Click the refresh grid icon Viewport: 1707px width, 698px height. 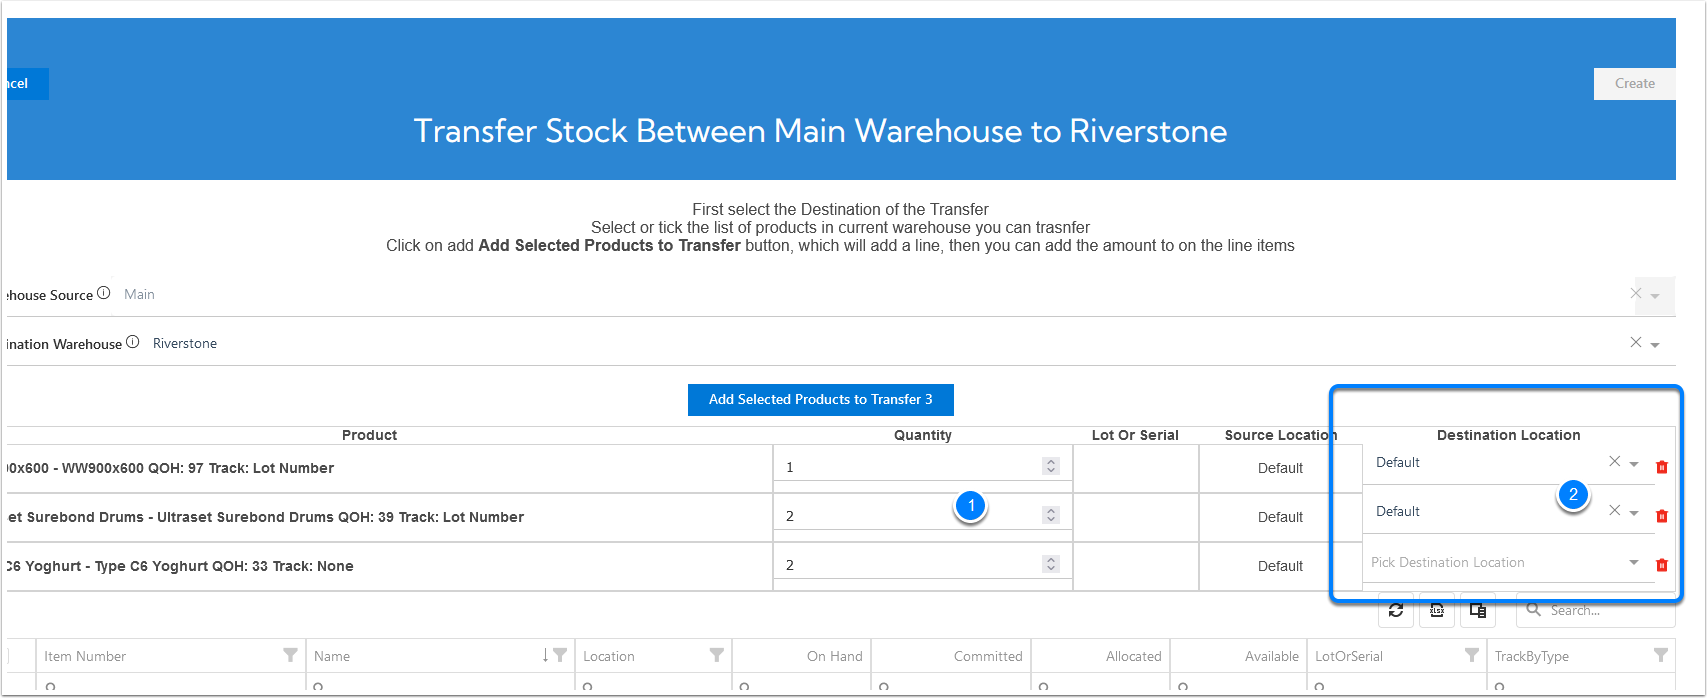[1396, 610]
